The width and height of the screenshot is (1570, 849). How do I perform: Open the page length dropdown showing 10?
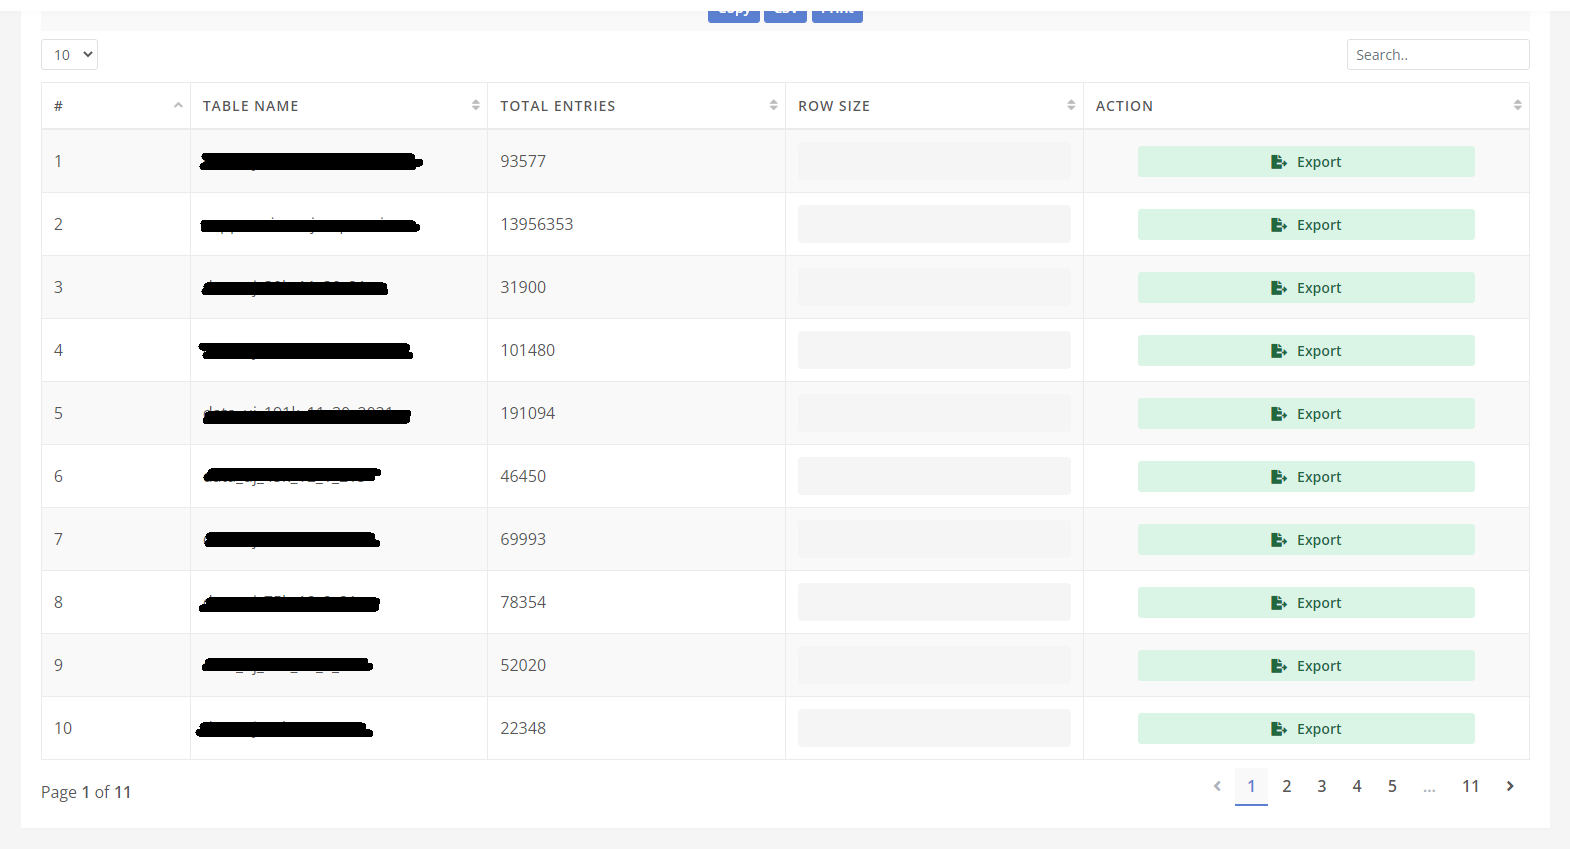69,54
